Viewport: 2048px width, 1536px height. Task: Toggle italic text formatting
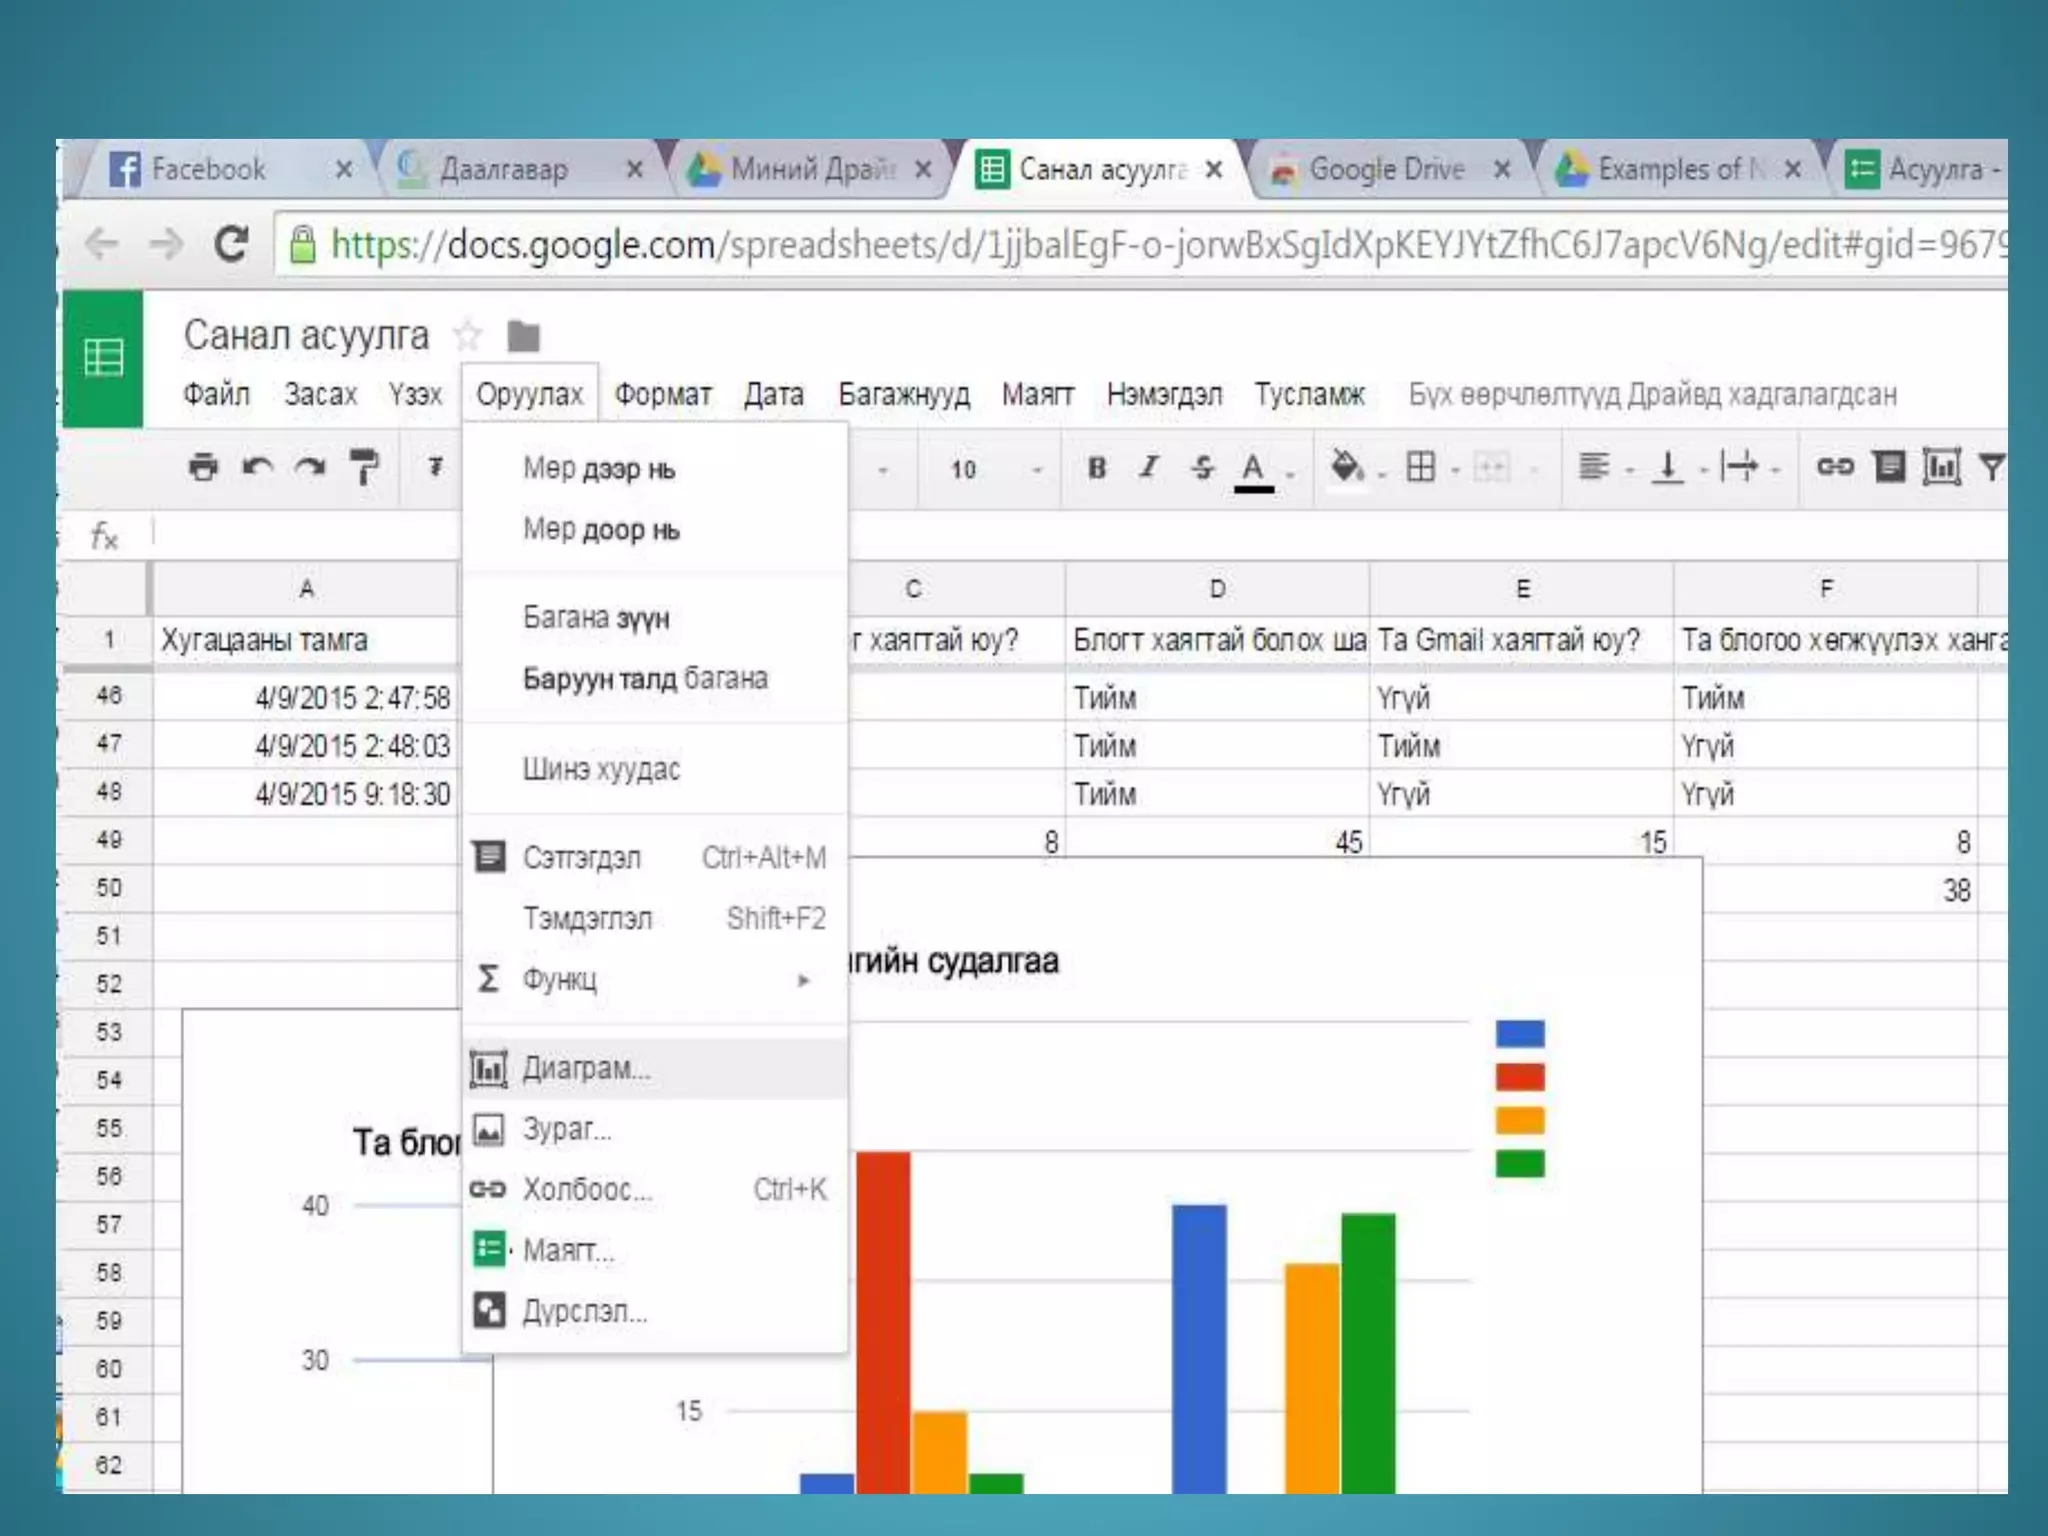(x=1149, y=467)
